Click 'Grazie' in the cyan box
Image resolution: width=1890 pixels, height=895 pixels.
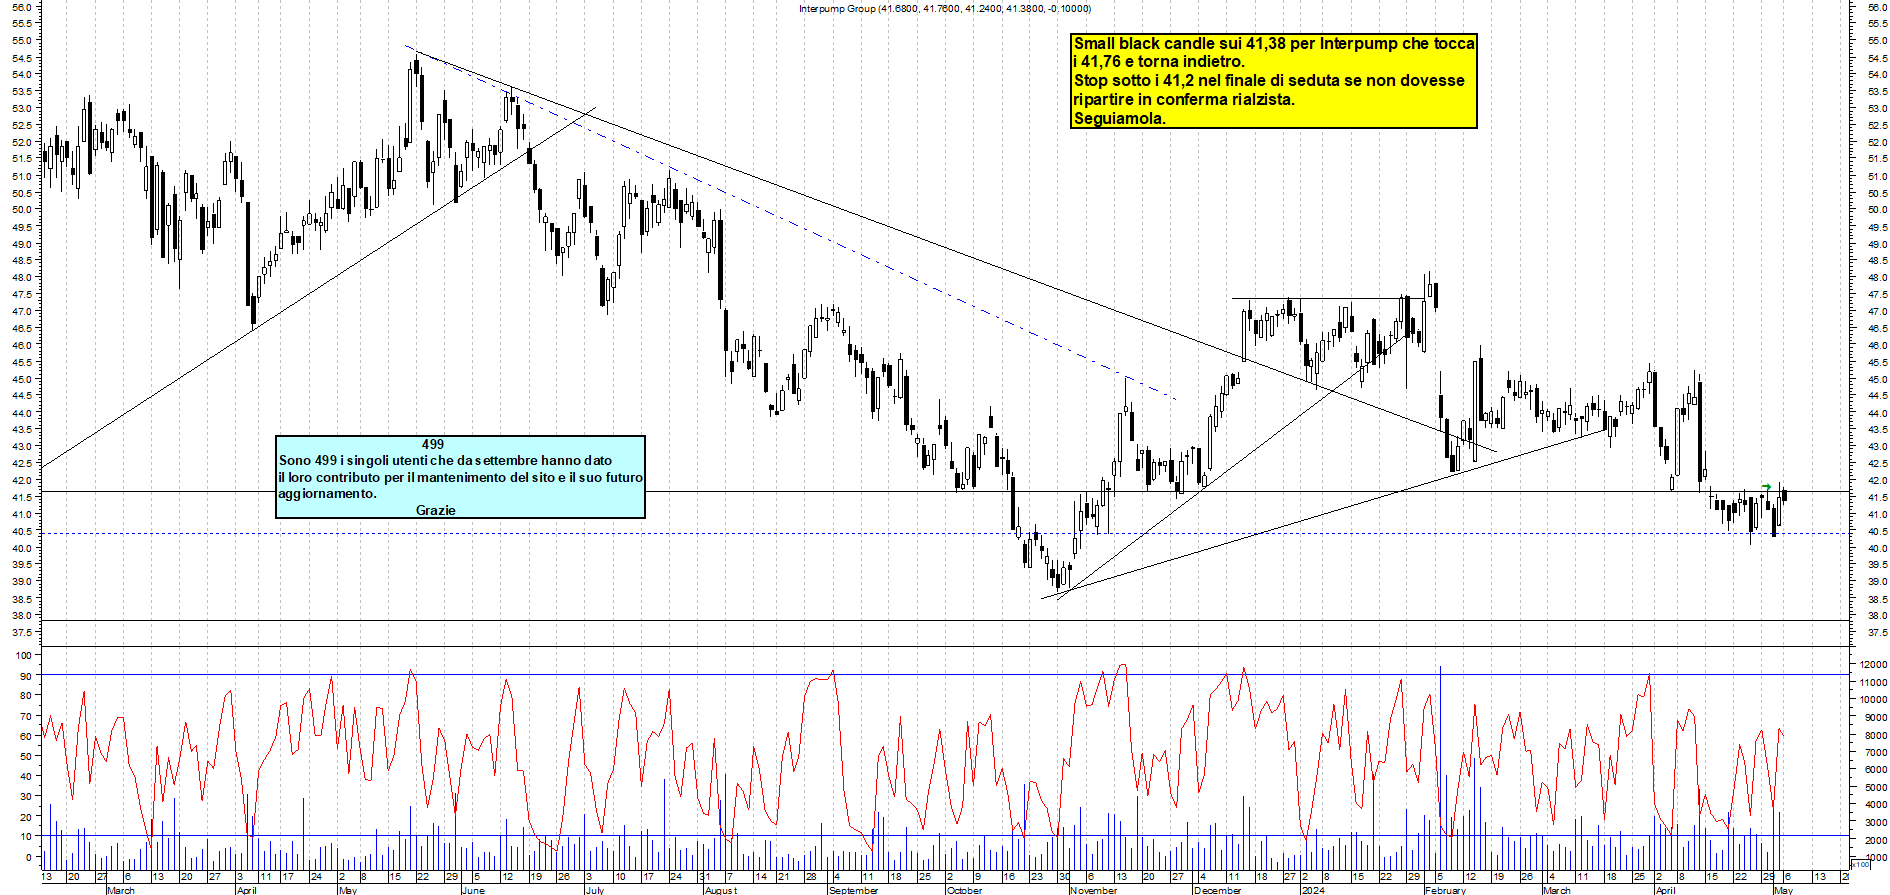click(436, 510)
